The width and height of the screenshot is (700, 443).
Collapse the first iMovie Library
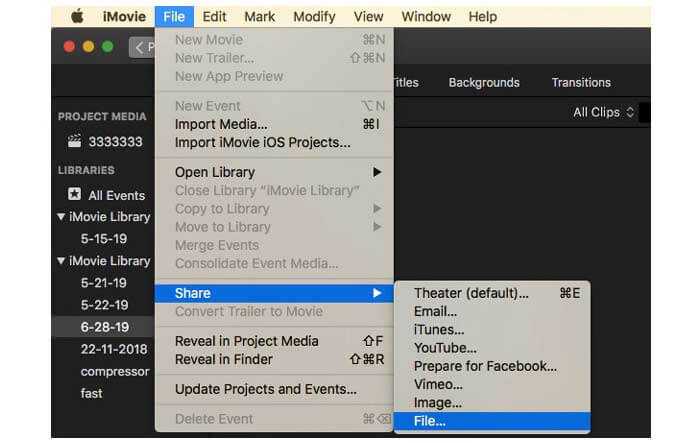(62, 217)
